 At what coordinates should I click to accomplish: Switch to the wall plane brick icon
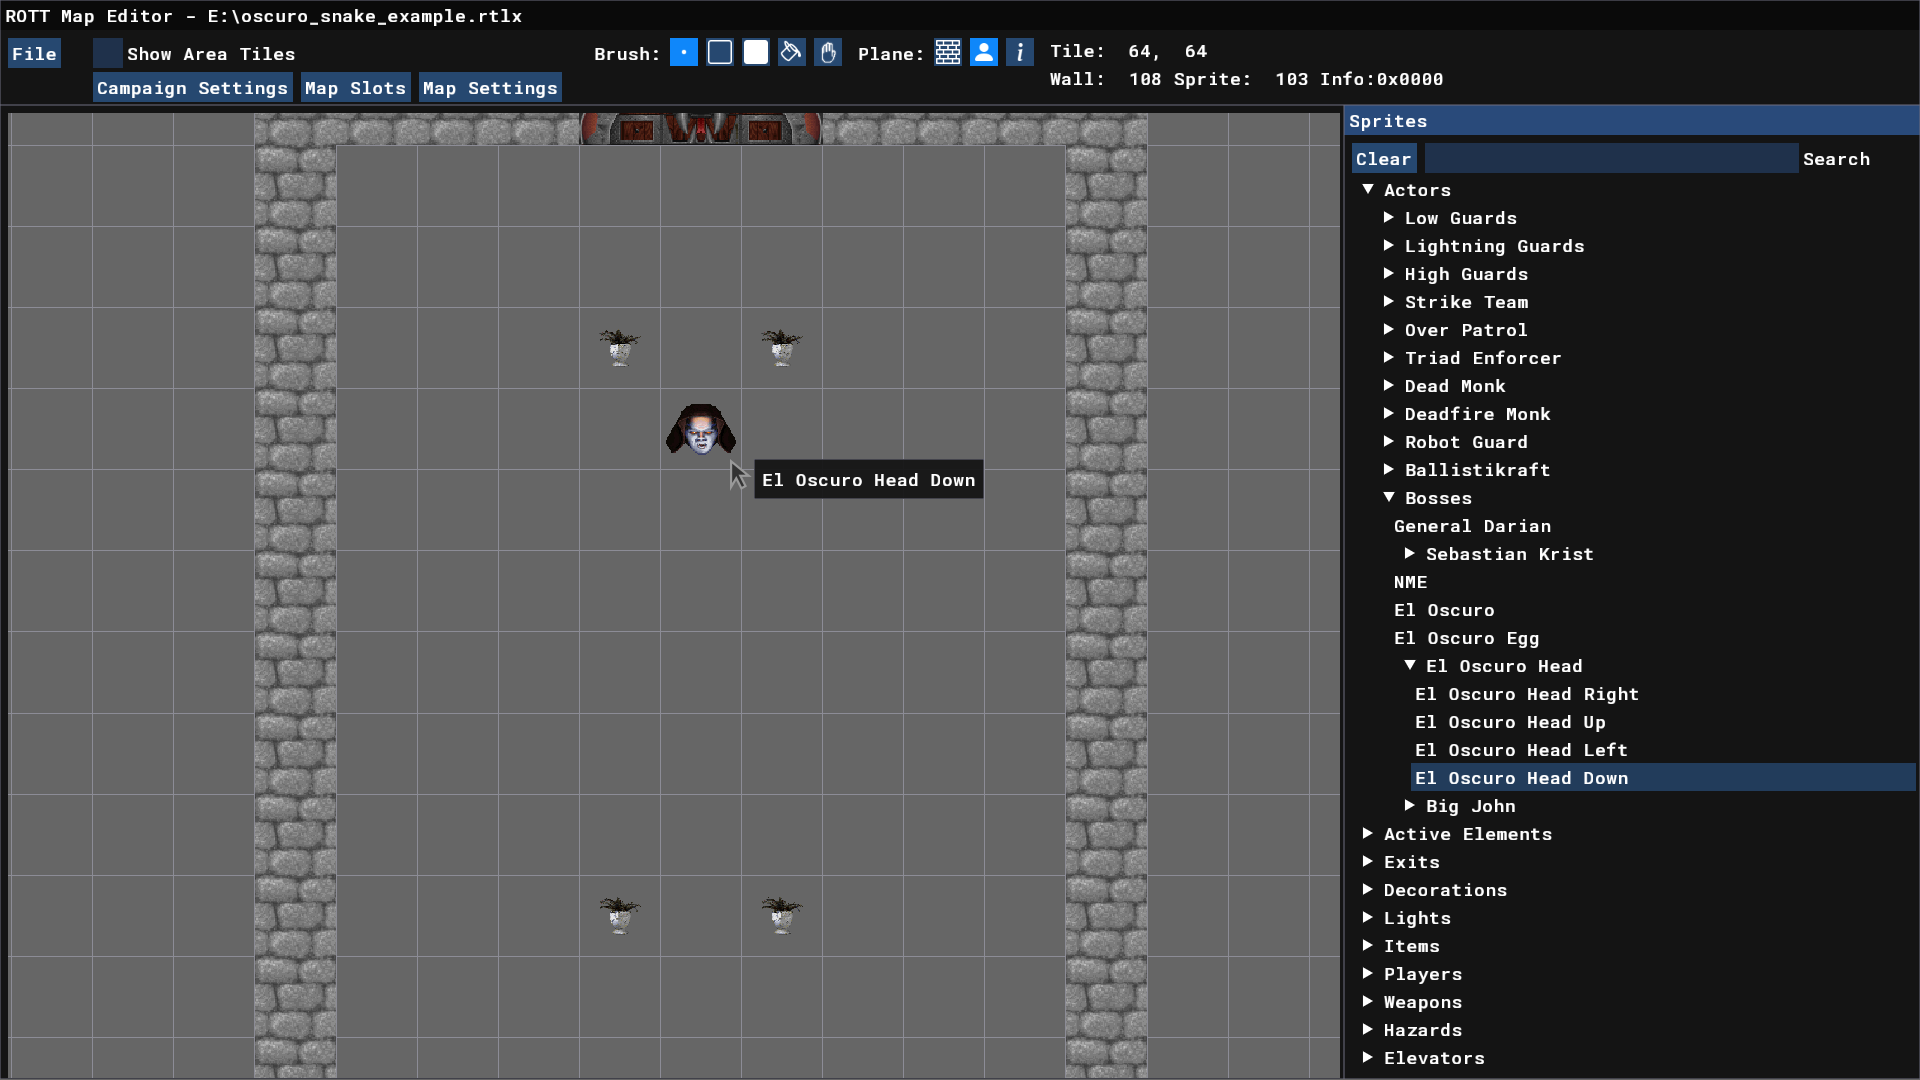coord(948,53)
